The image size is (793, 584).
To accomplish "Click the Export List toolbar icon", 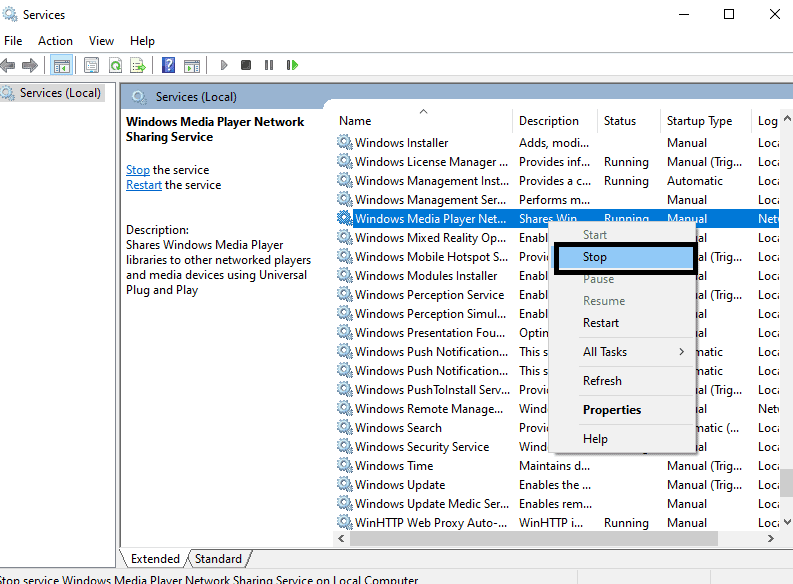I will [x=138, y=65].
